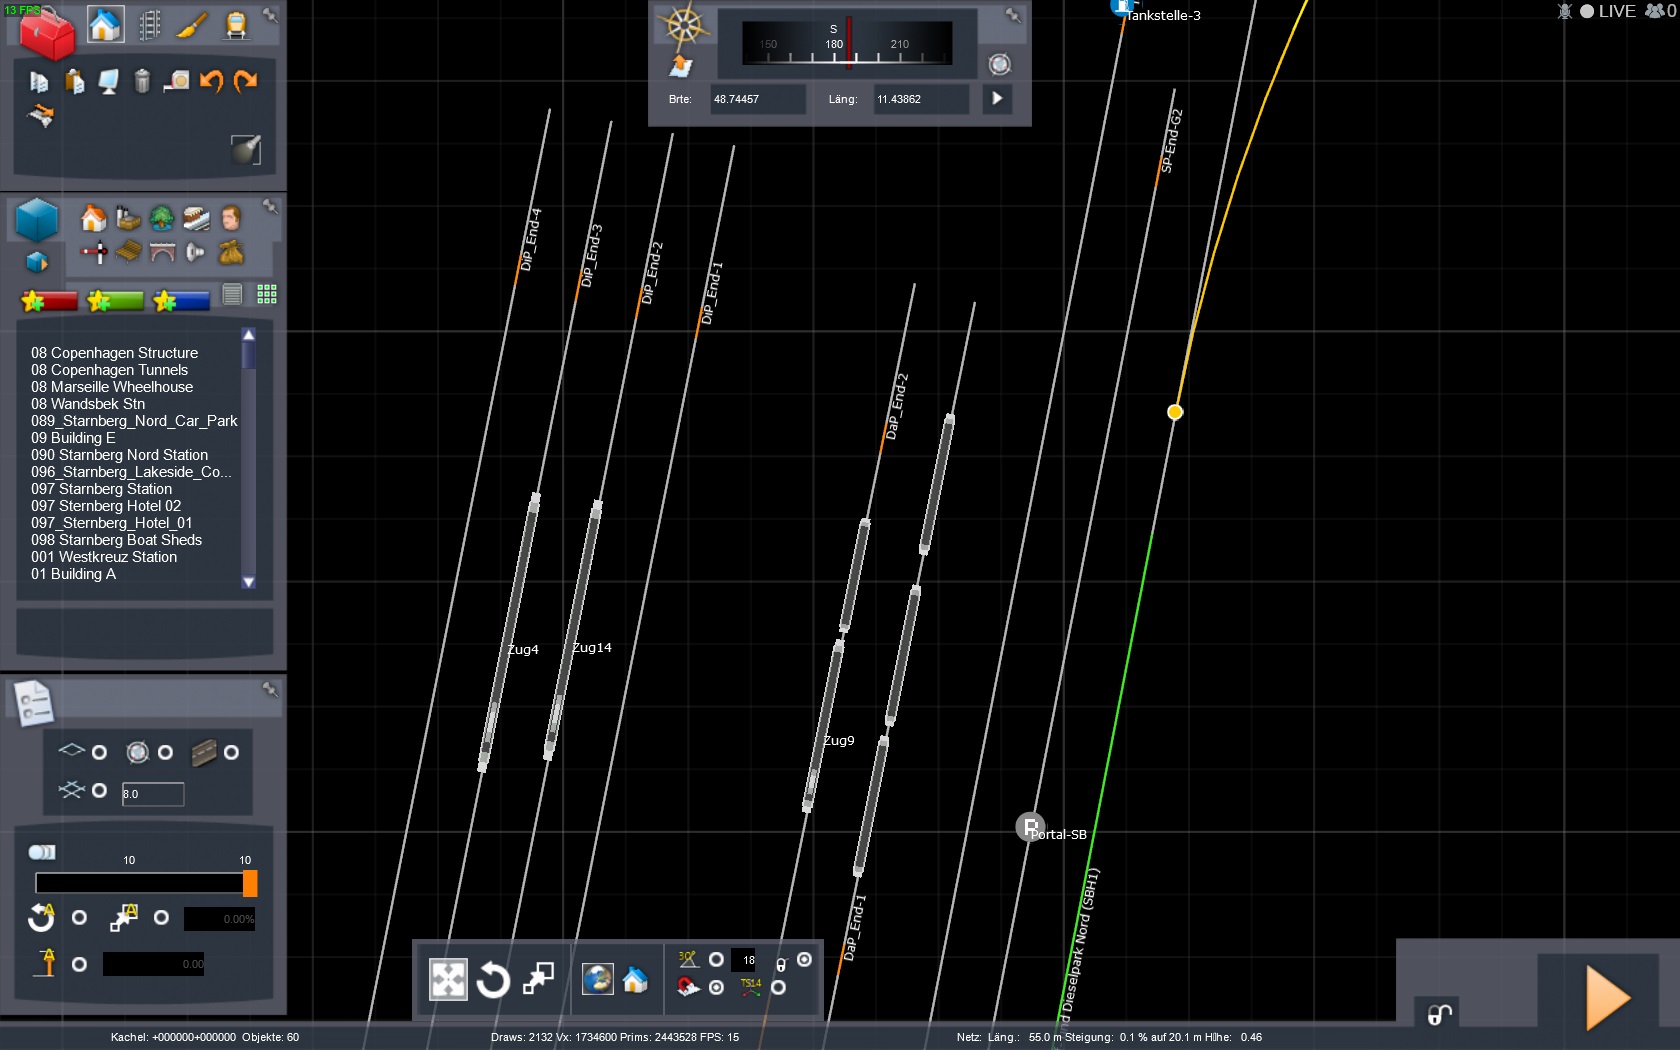
Task: Toggle the auto-rotate random option
Action: pos(80,917)
